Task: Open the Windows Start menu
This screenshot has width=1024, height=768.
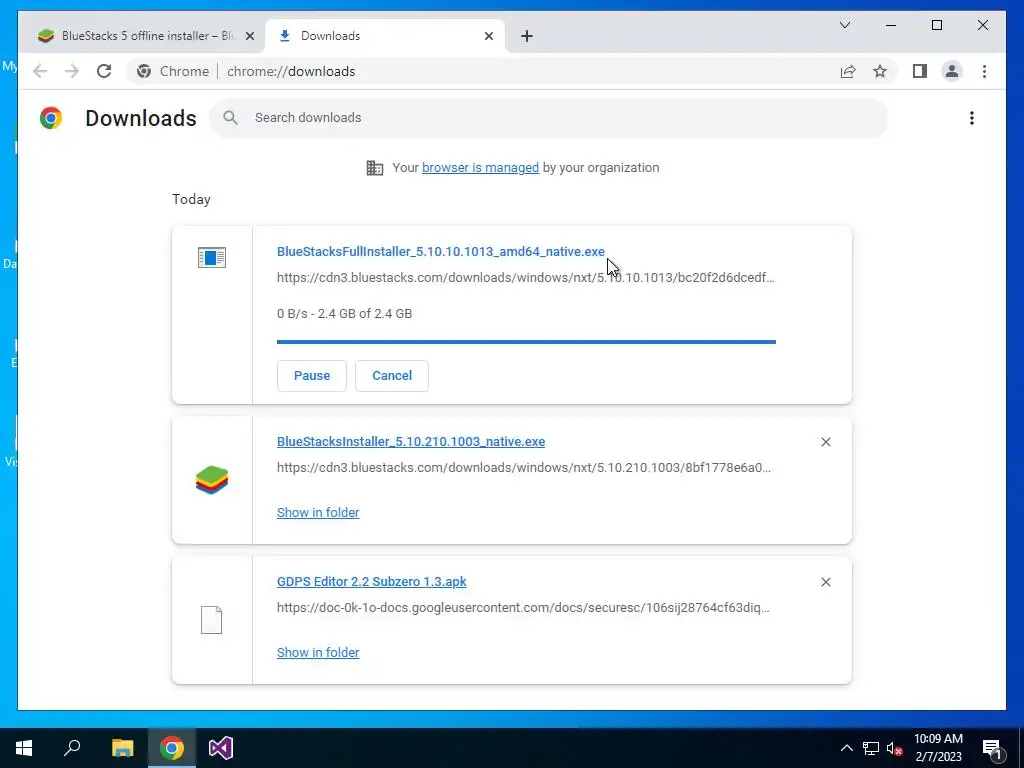Action: (24, 748)
